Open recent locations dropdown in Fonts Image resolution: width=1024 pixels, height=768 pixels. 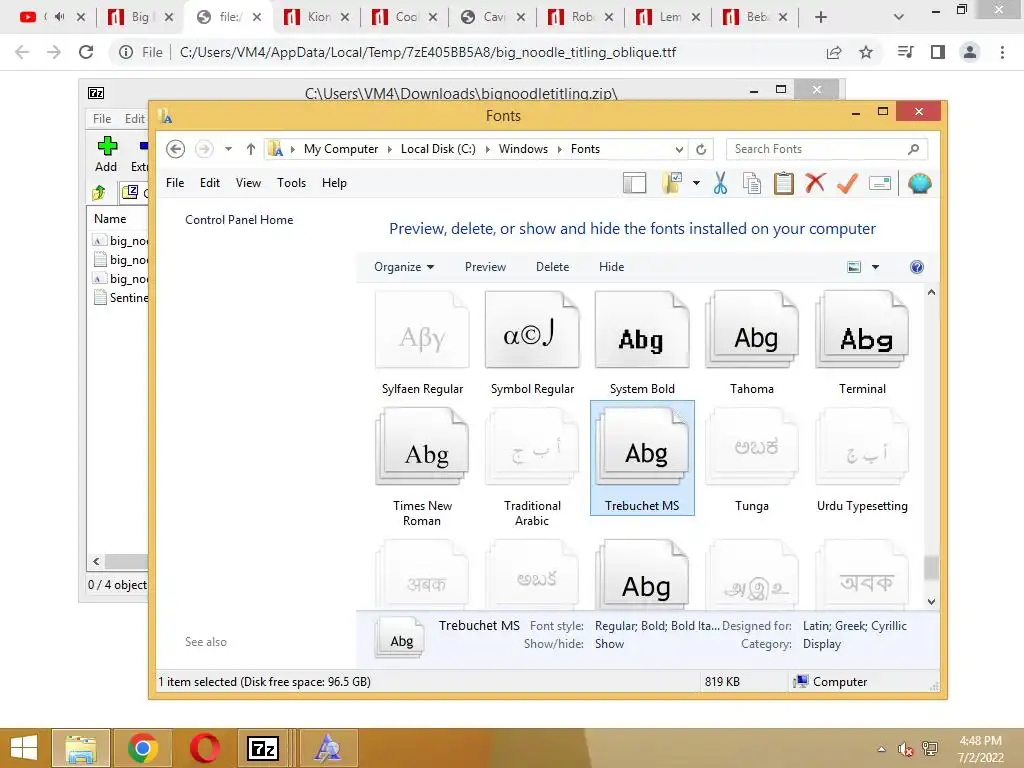(228, 149)
